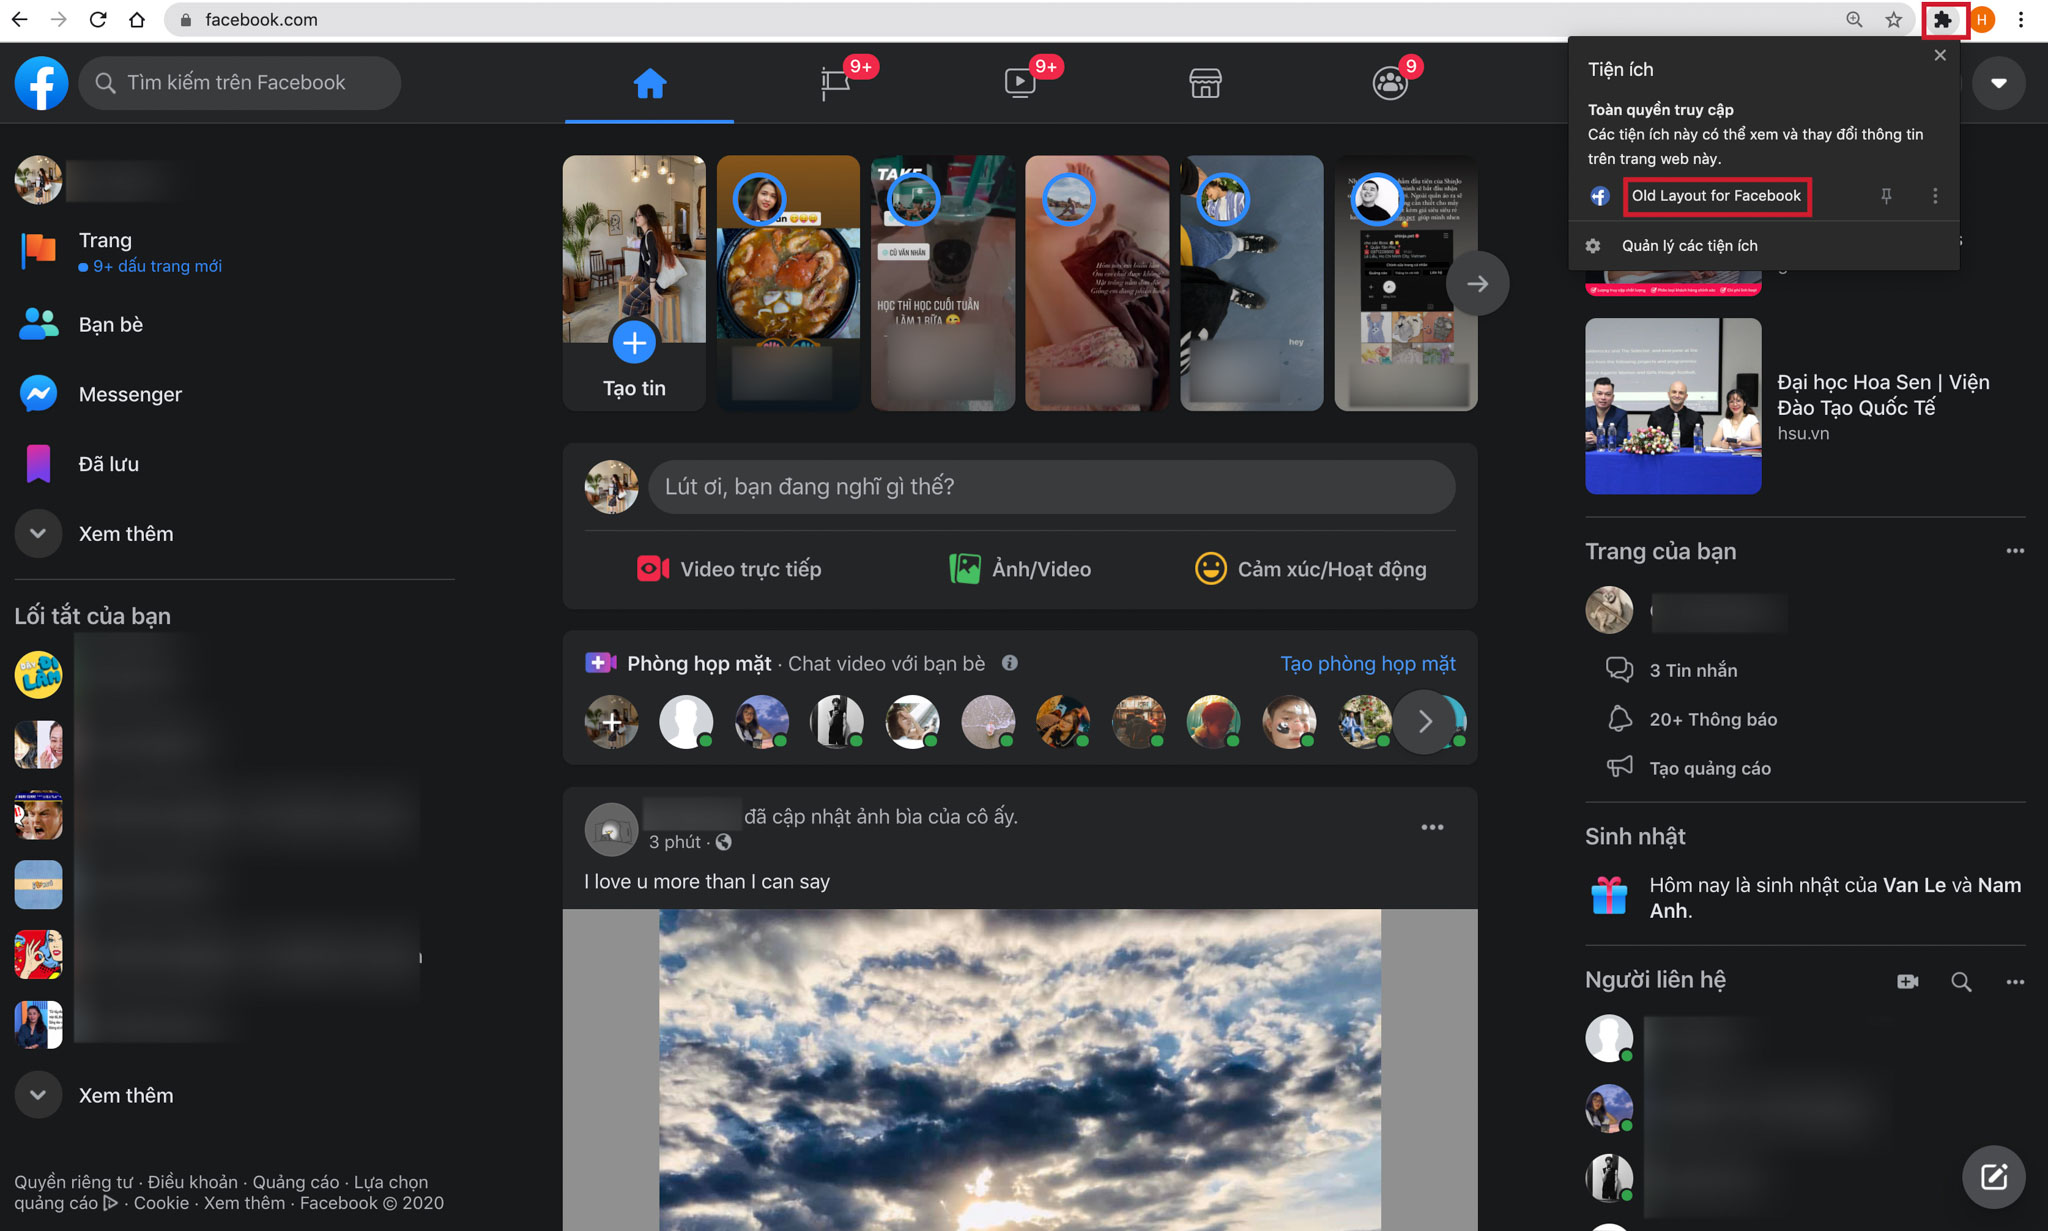Click the Tìm kiếm trên Facebook search box
The height and width of the screenshot is (1231, 2048).
pos(240,83)
